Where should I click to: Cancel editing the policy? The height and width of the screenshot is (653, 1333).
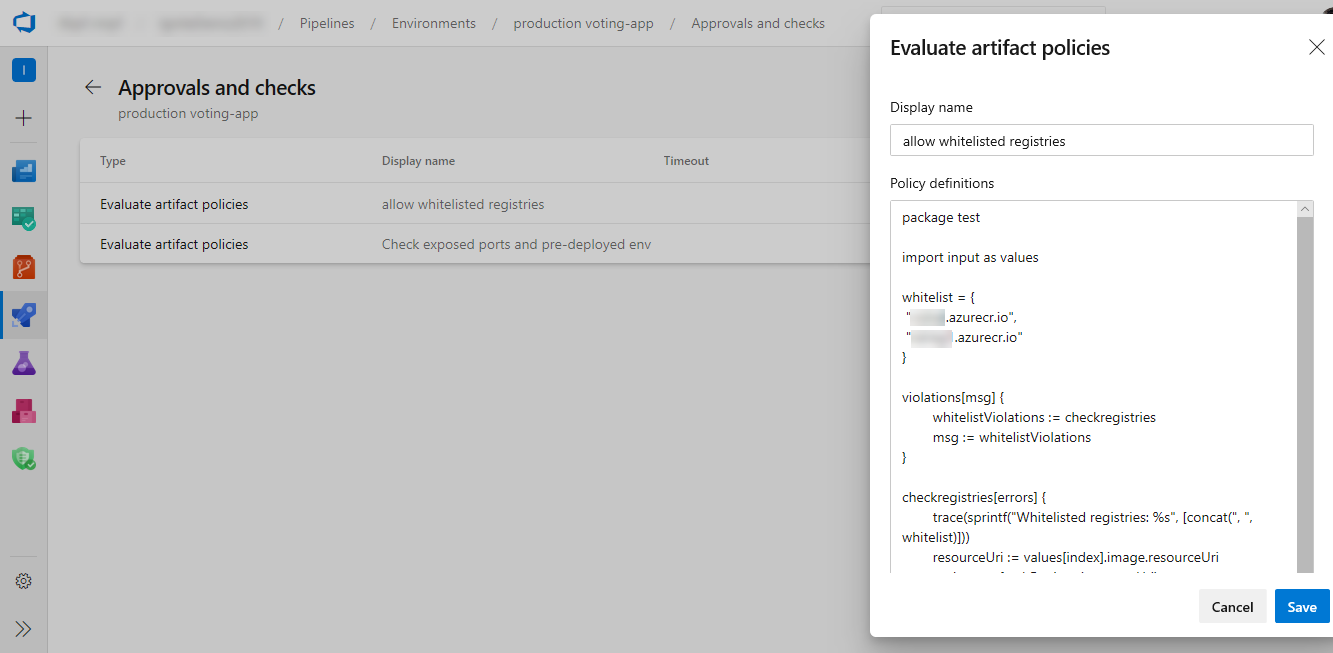(x=1232, y=606)
